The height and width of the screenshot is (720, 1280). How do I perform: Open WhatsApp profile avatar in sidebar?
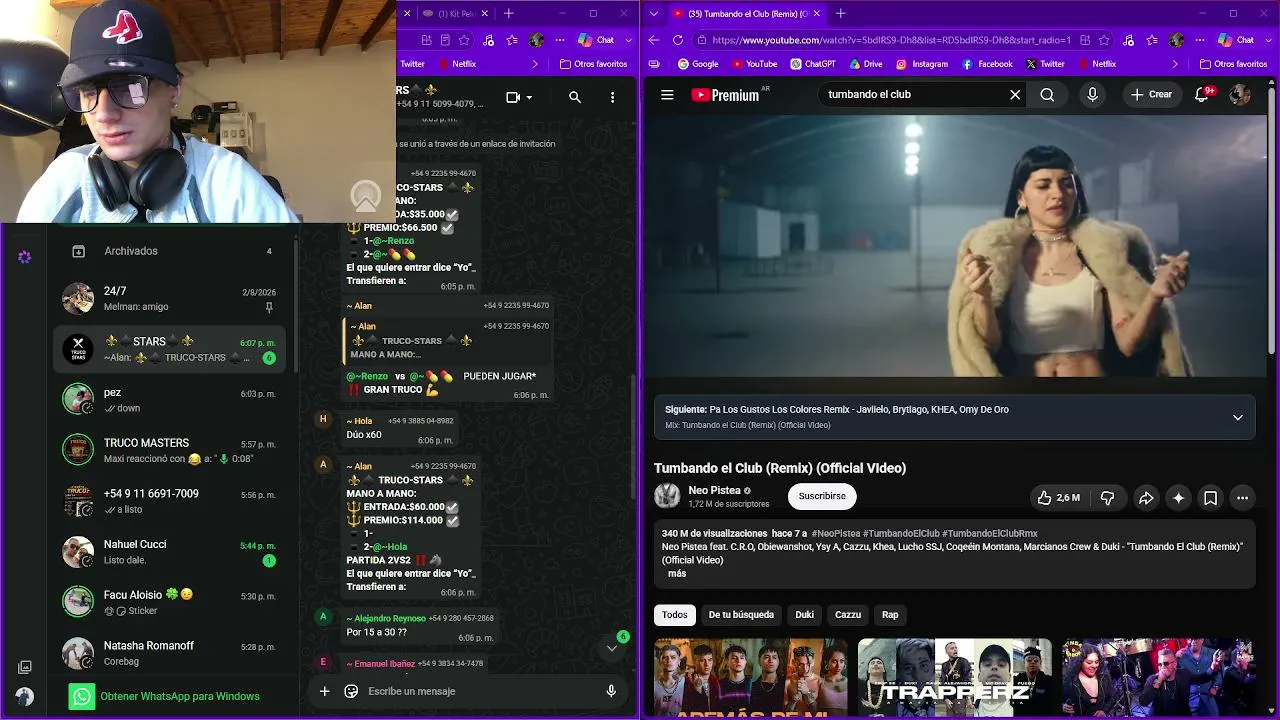[x=25, y=696]
